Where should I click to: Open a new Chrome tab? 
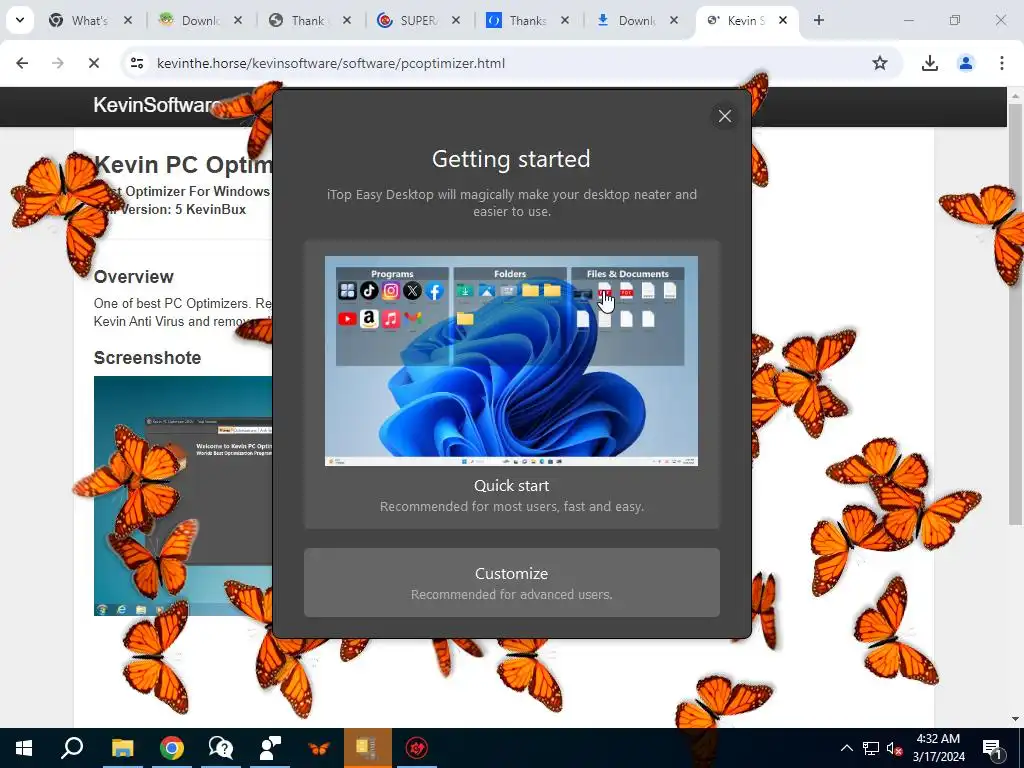(819, 20)
